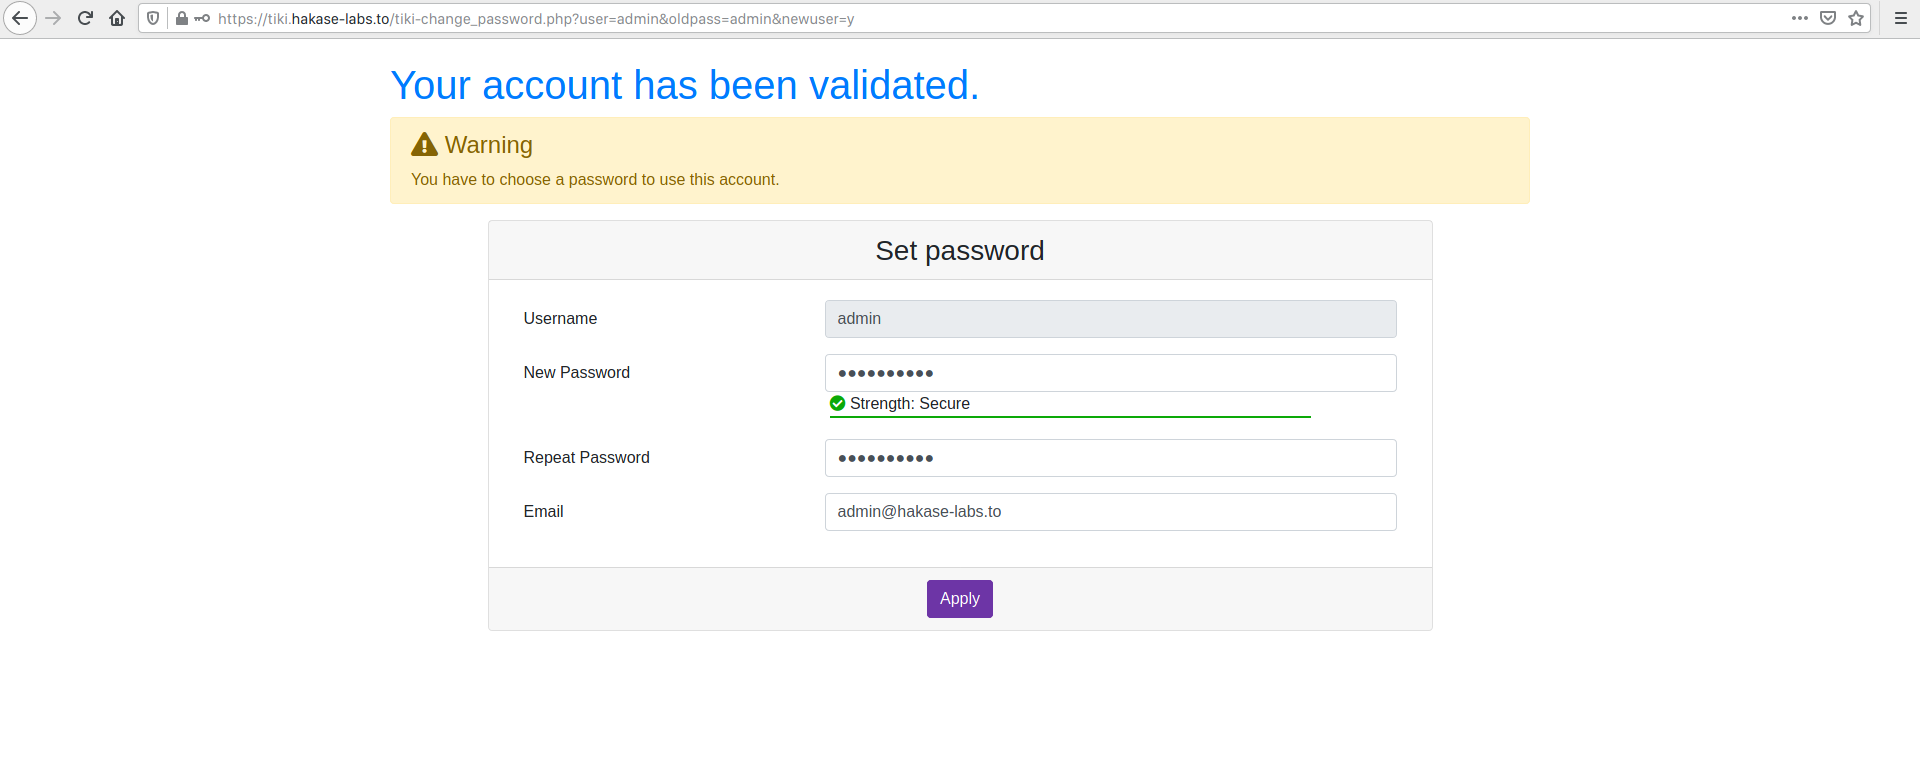Open the browser home page
Viewport: 1920px width, 774px height.
click(x=117, y=18)
